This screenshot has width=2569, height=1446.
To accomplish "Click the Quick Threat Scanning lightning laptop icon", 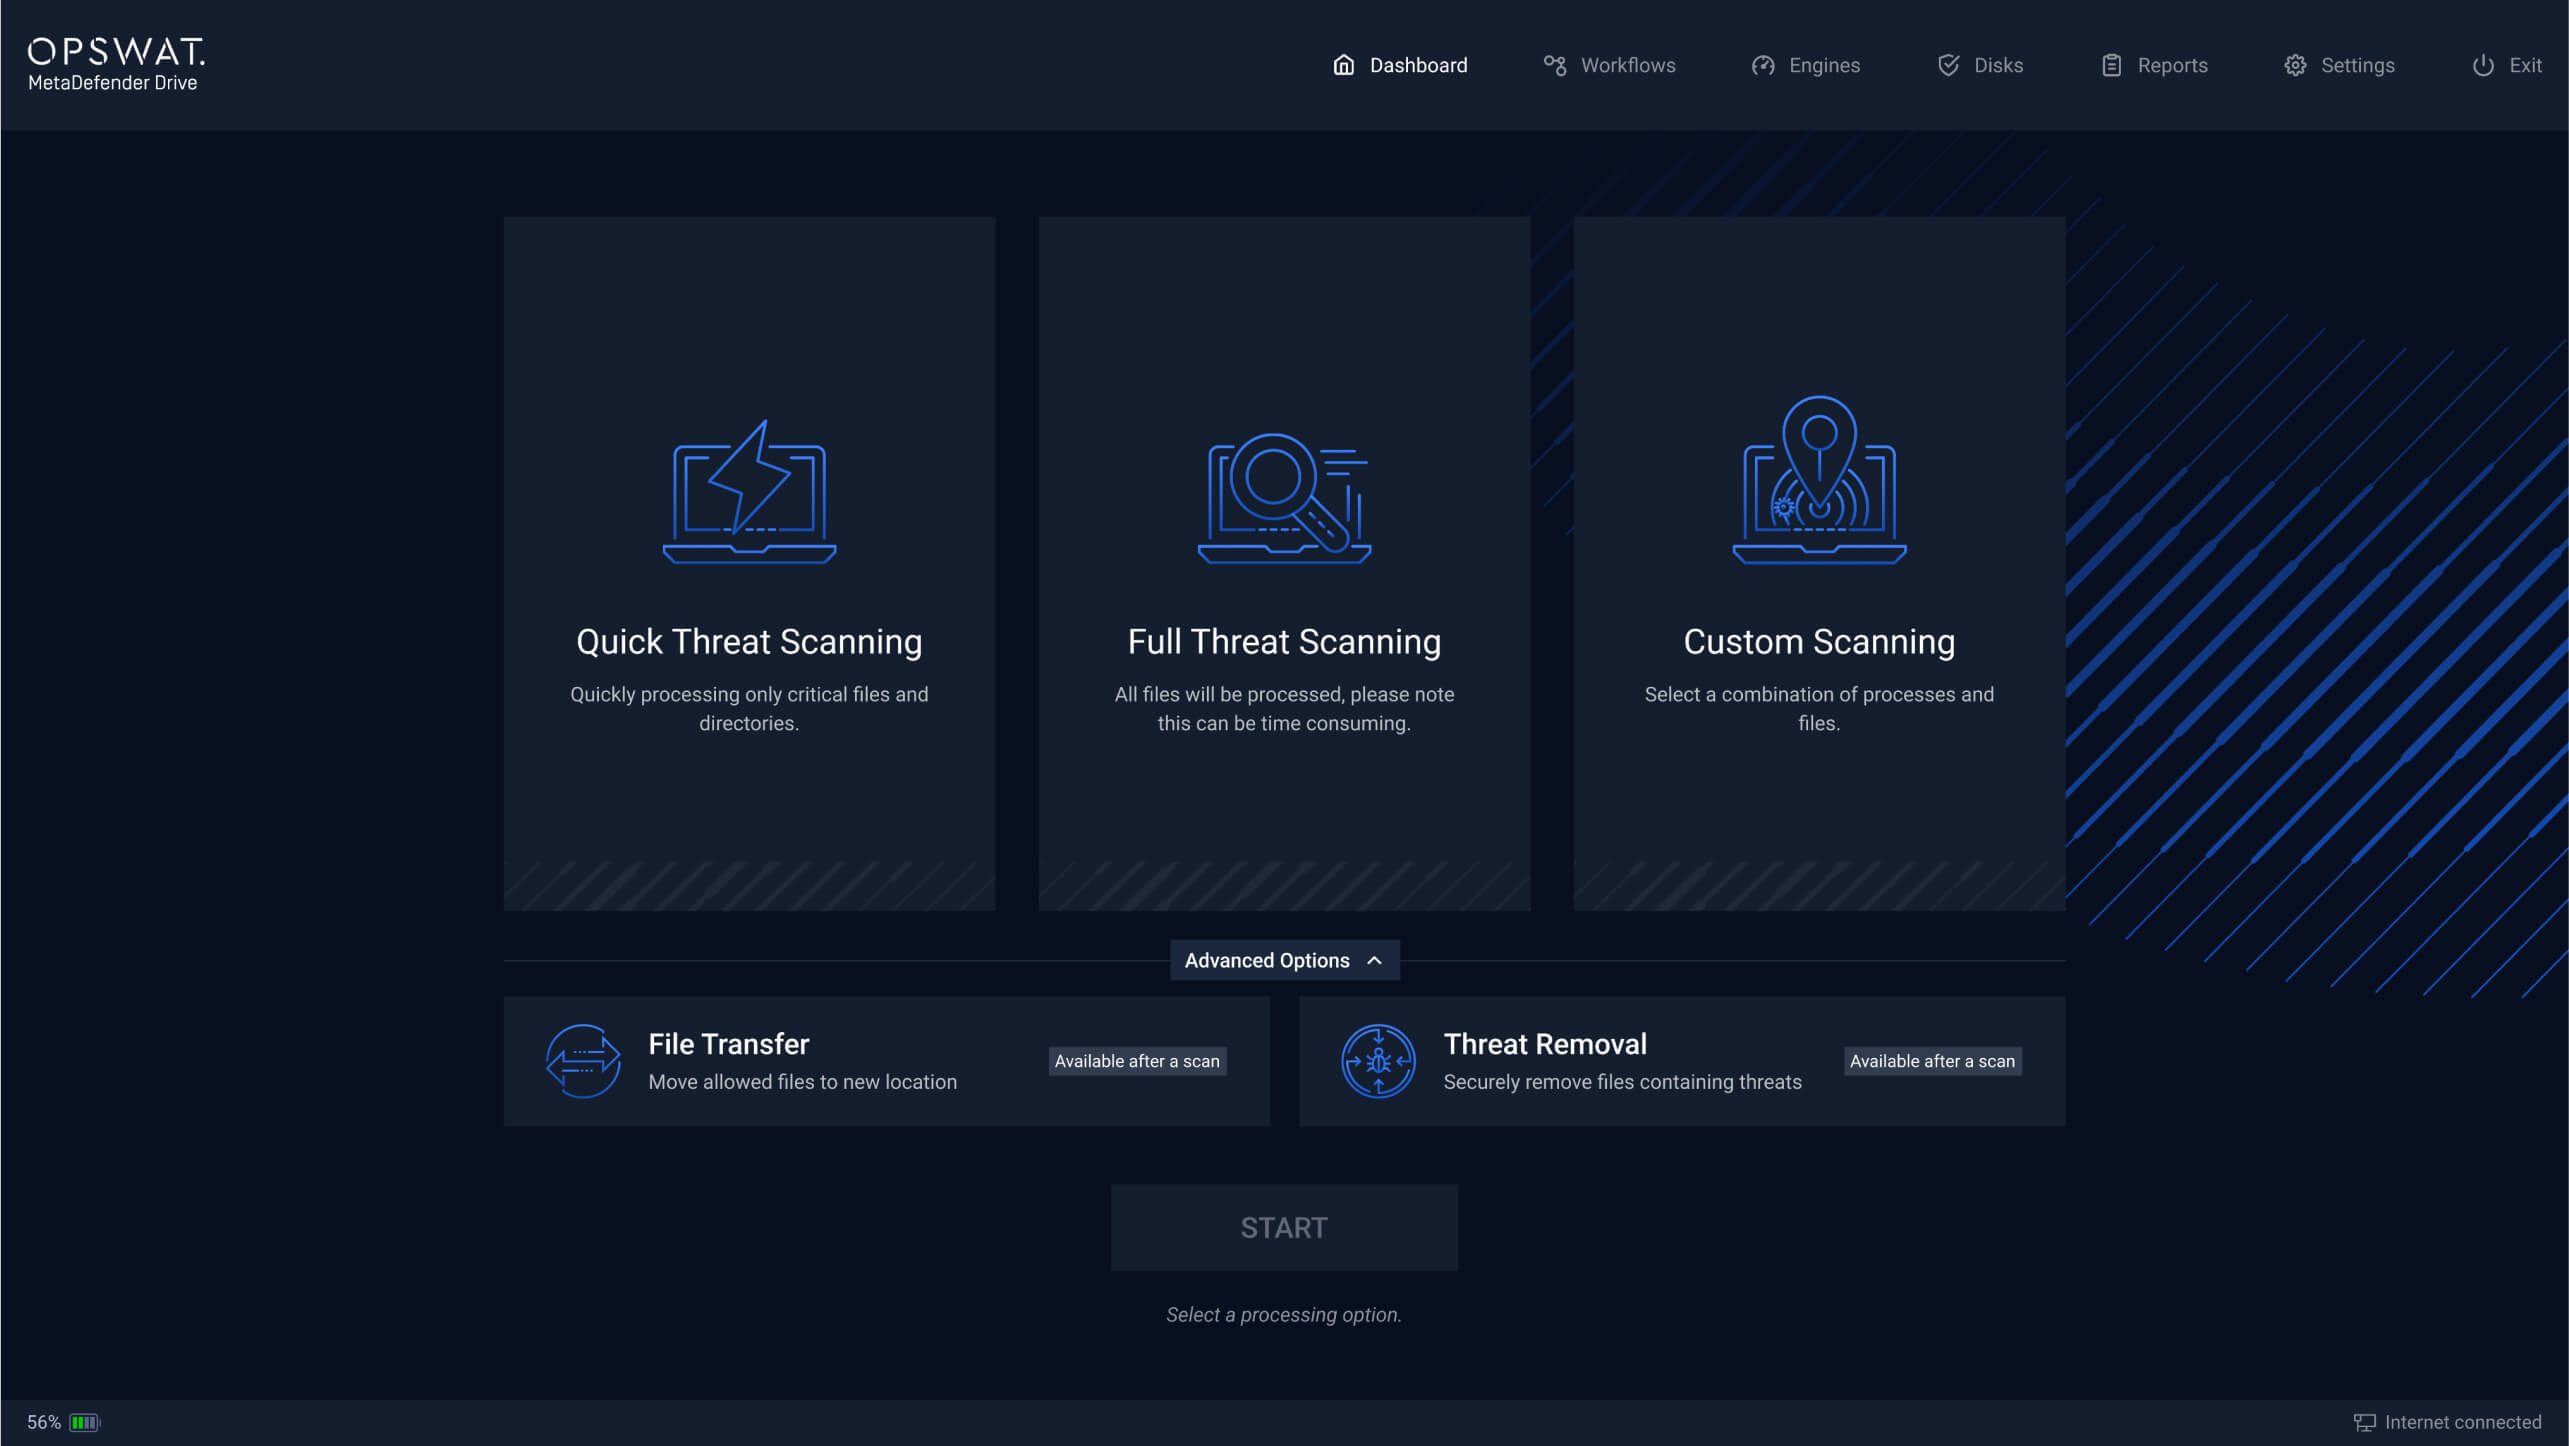I will point(748,494).
